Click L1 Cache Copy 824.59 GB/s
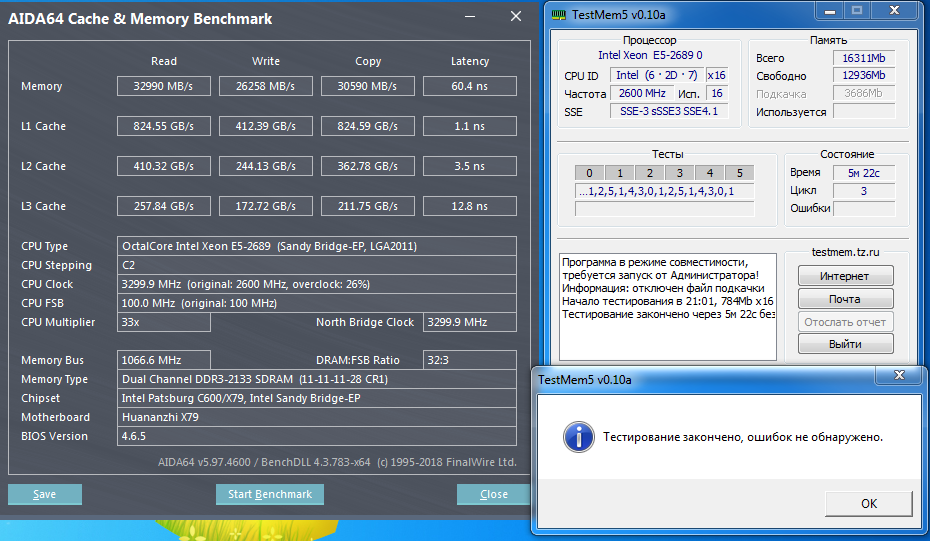 (368, 126)
